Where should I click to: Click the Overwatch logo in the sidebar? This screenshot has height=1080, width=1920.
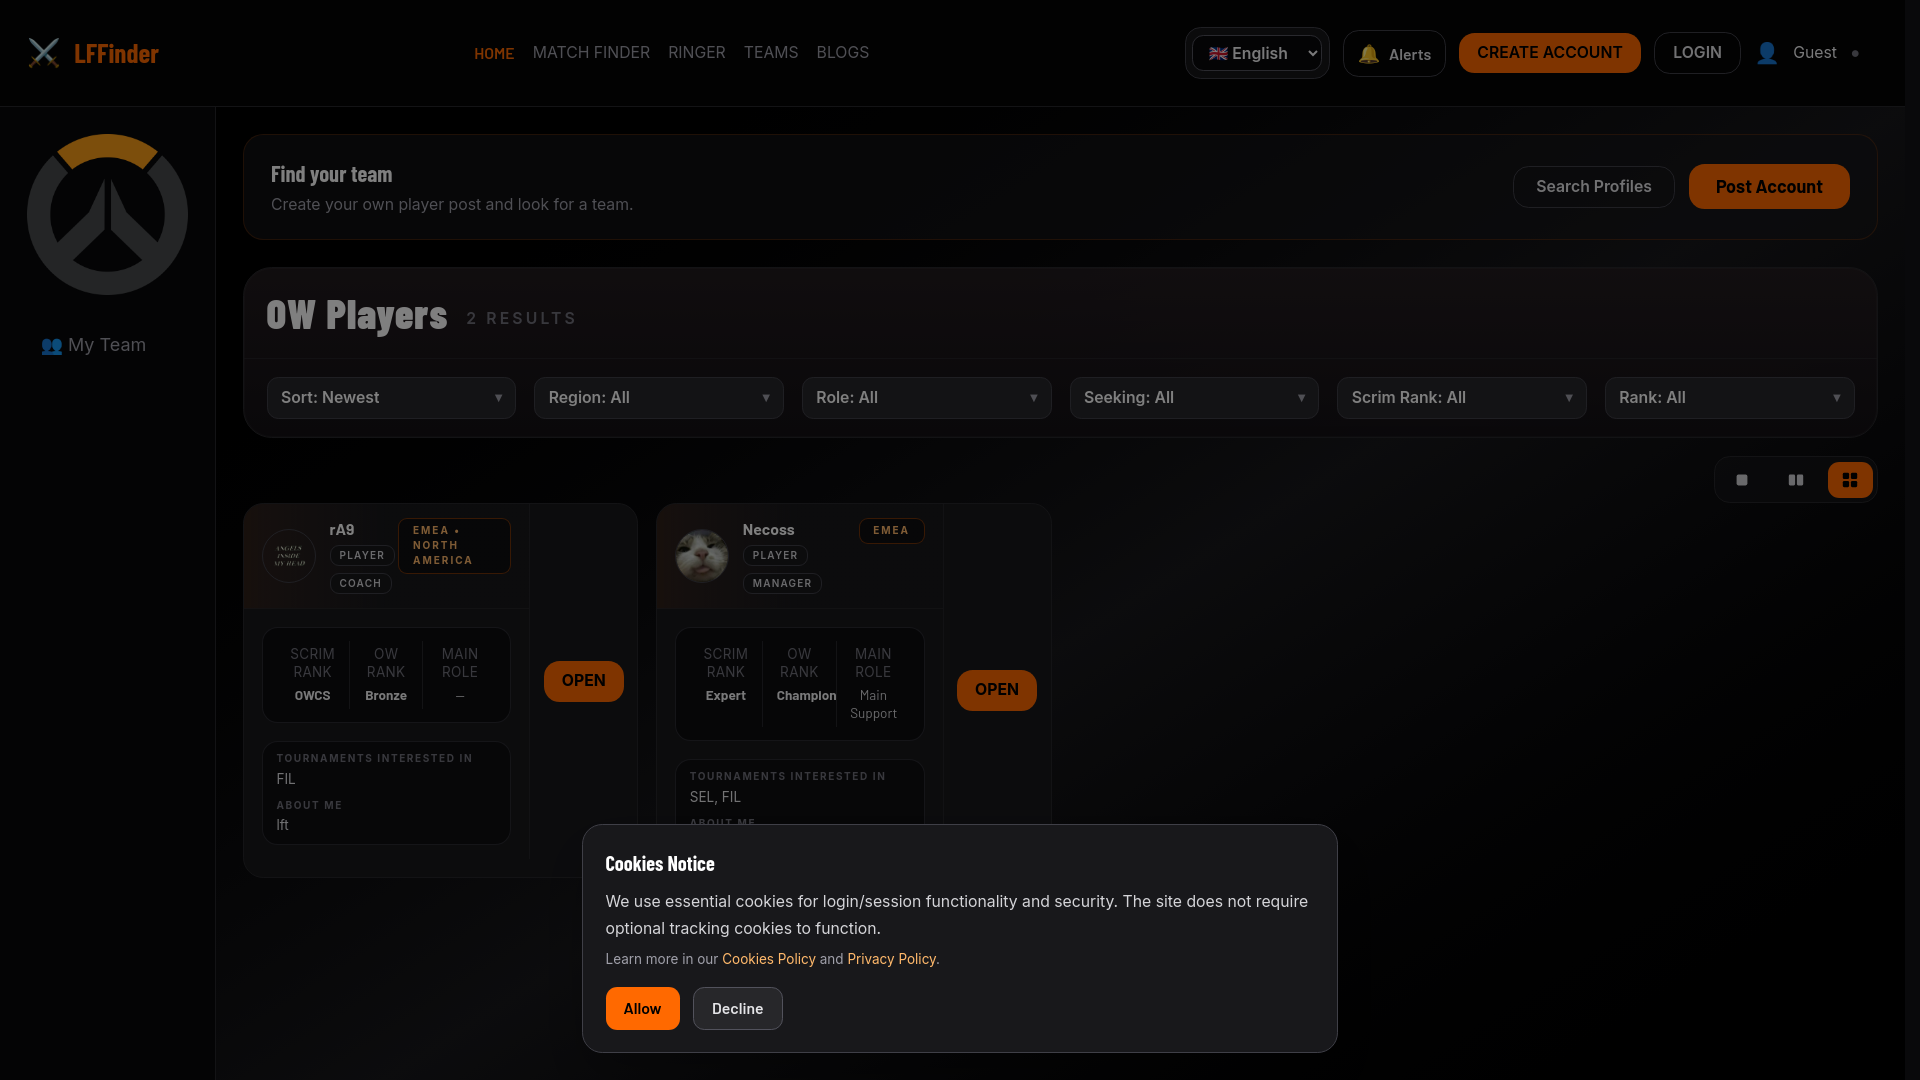108,214
